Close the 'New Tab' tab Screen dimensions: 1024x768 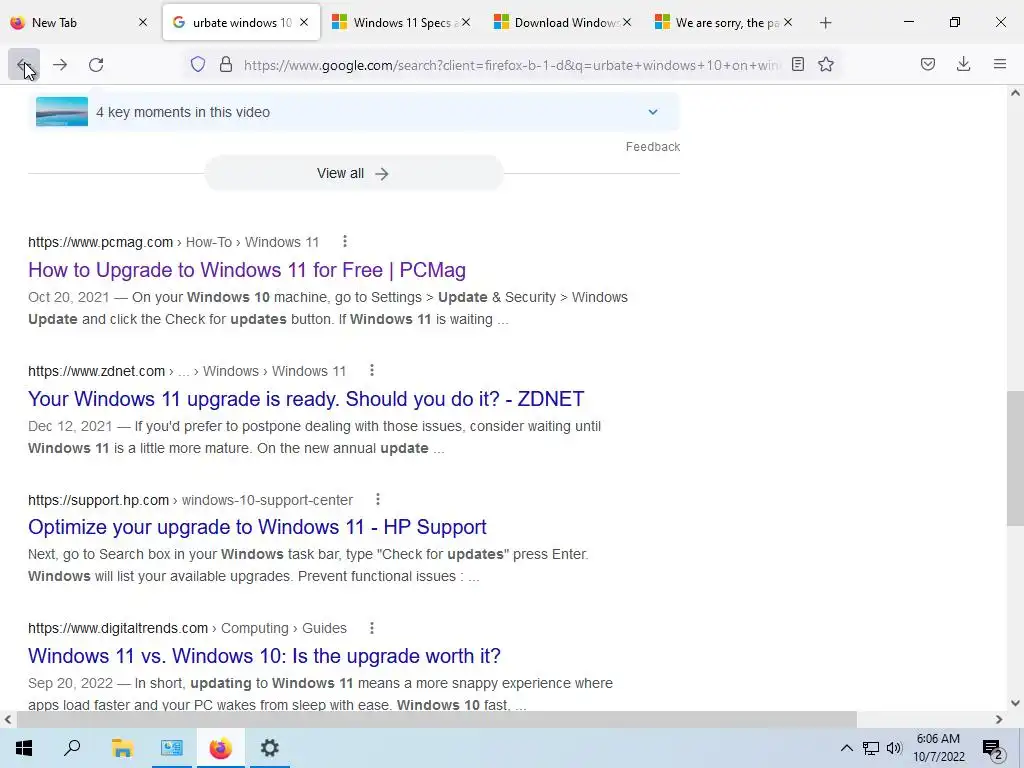143,22
